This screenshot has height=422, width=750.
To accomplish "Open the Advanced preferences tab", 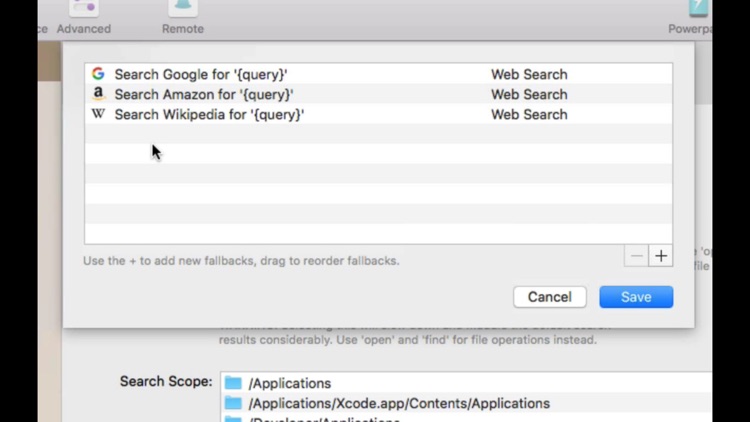I will (x=84, y=18).
